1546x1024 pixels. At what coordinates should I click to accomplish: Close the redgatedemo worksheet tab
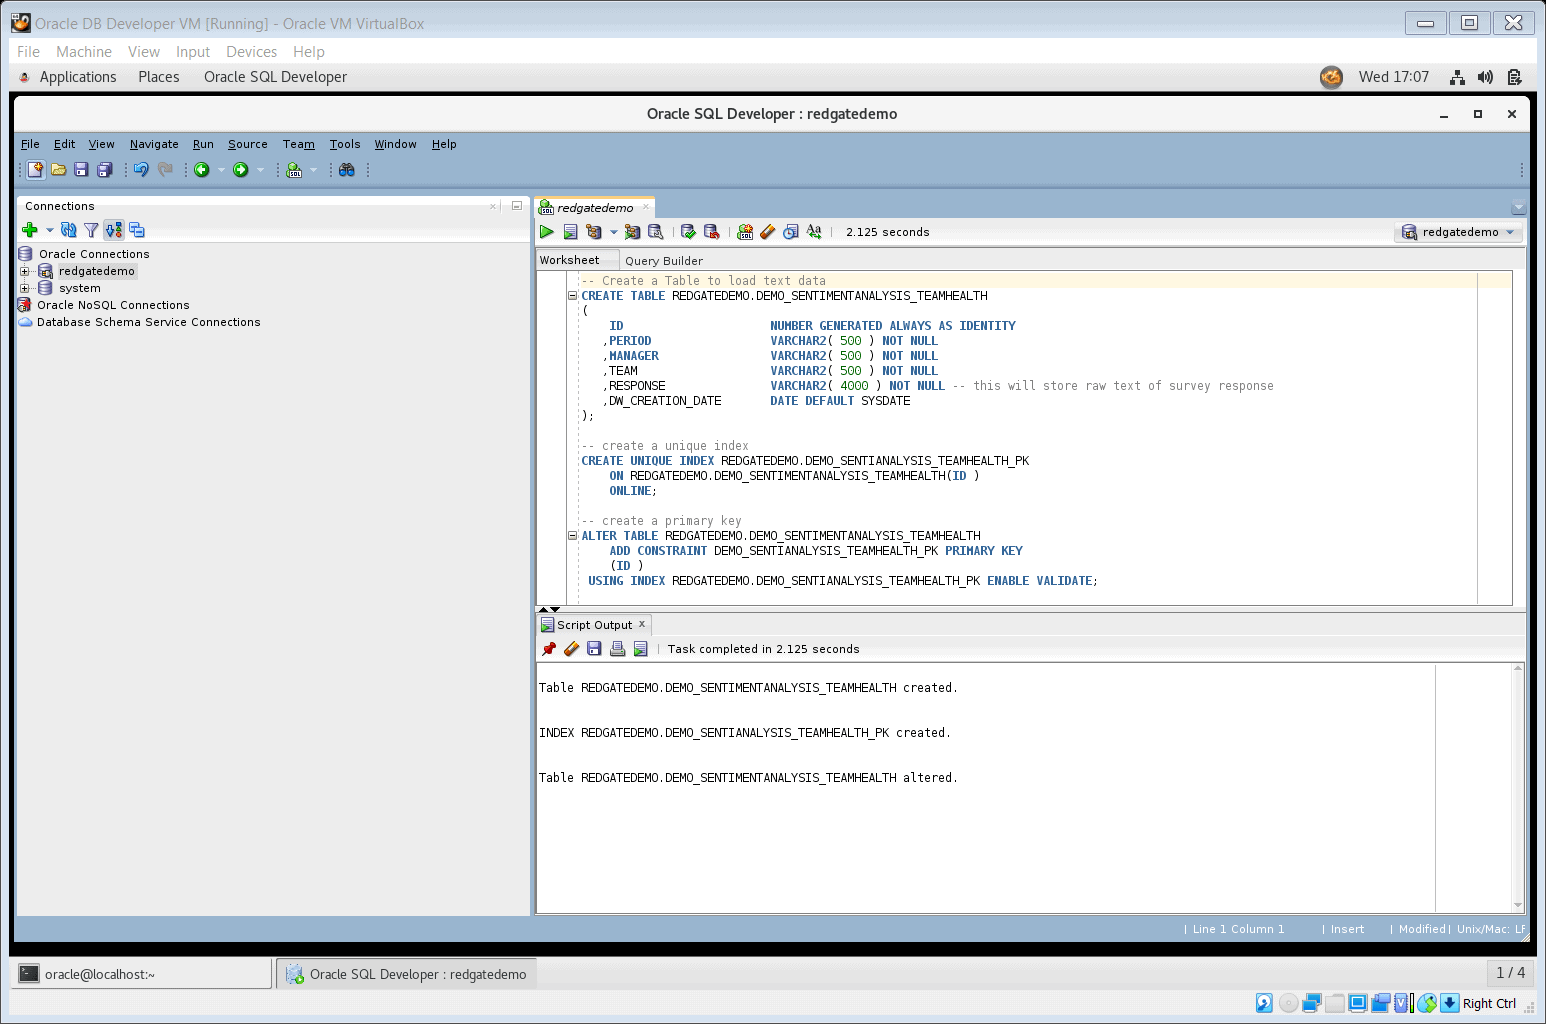click(646, 207)
